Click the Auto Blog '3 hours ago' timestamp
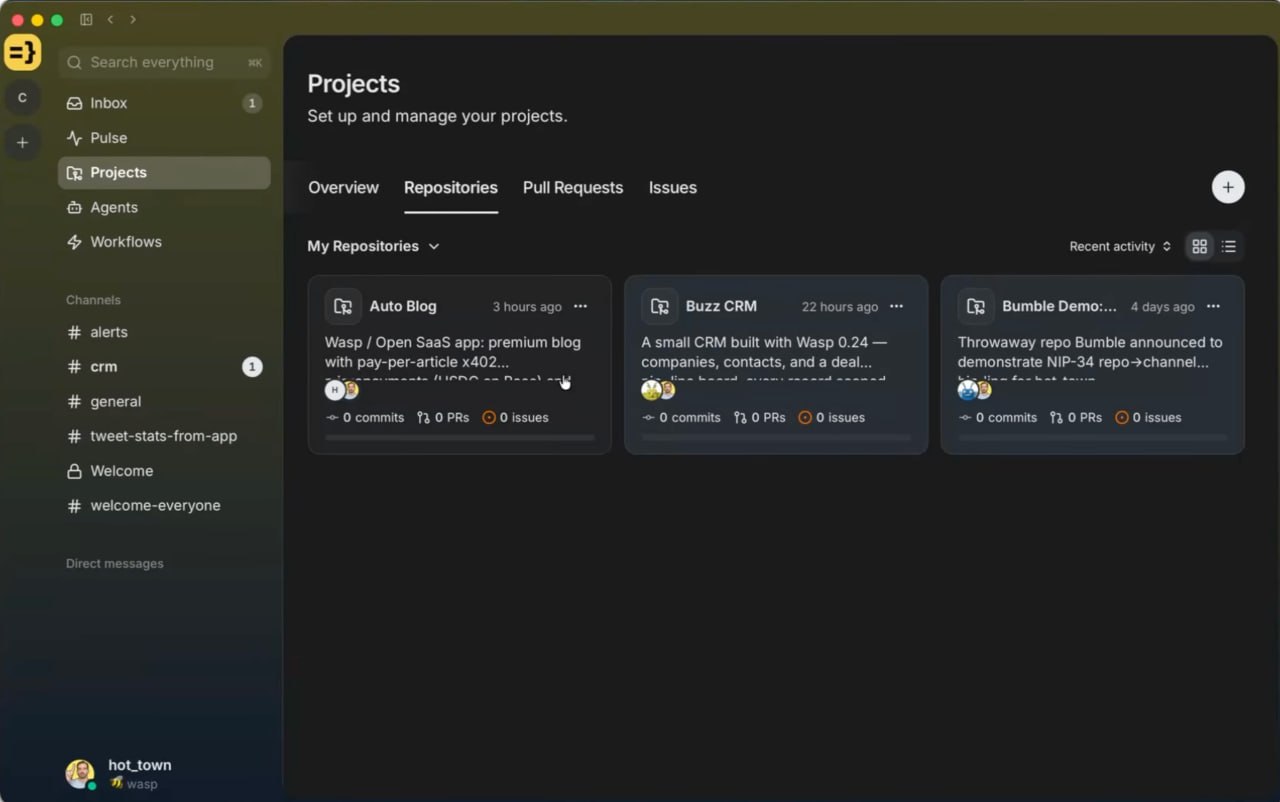Image resolution: width=1280 pixels, height=802 pixels. (527, 307)
